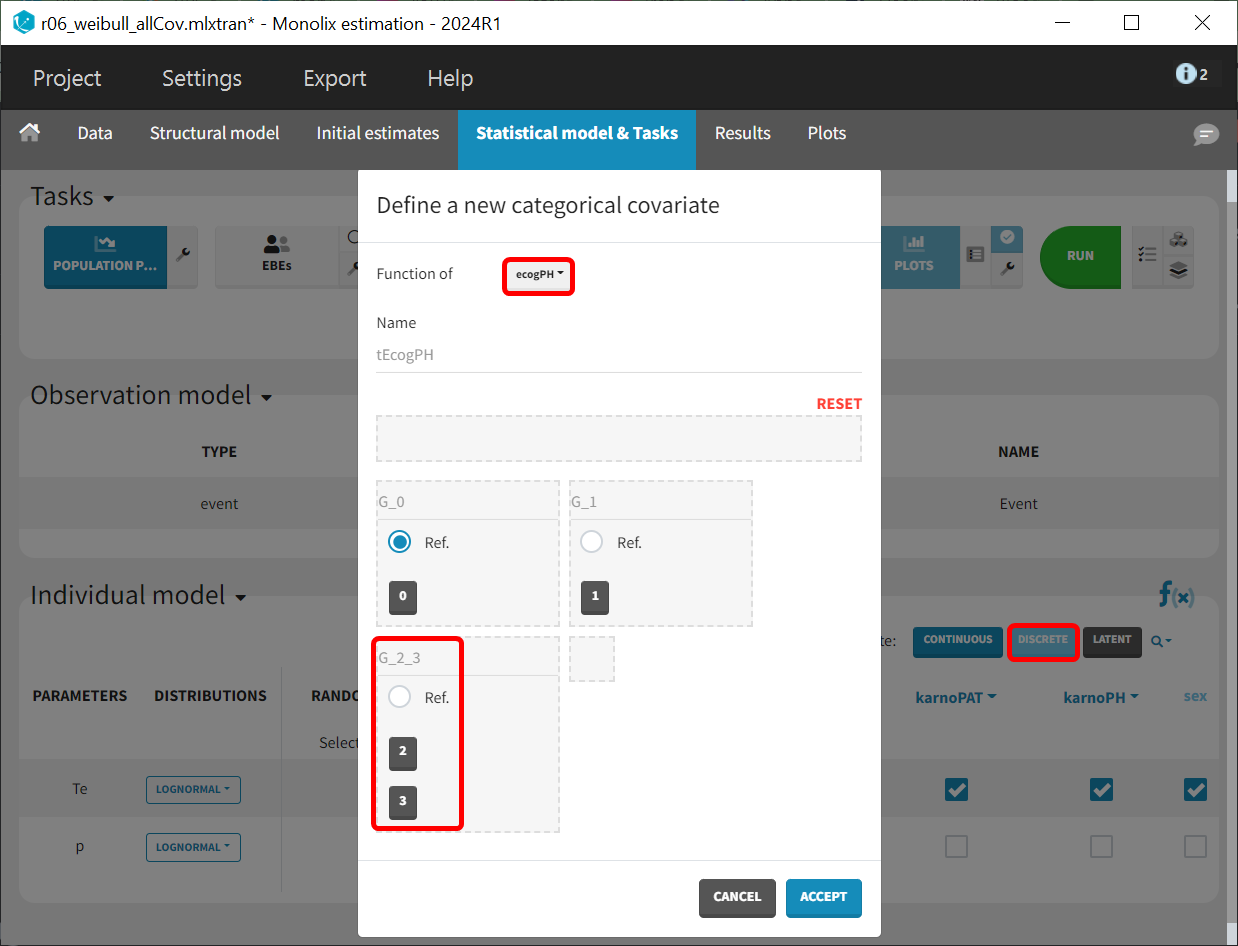The image size is (1238, 946).
Task: Click the cubes icon near Run
Action: 1179,240
